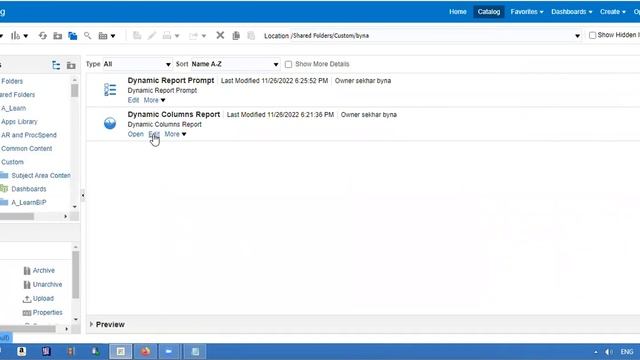The image size is (640, 360).
Task: Collapse the left pane splitter arrow
Action: point(83,196)
